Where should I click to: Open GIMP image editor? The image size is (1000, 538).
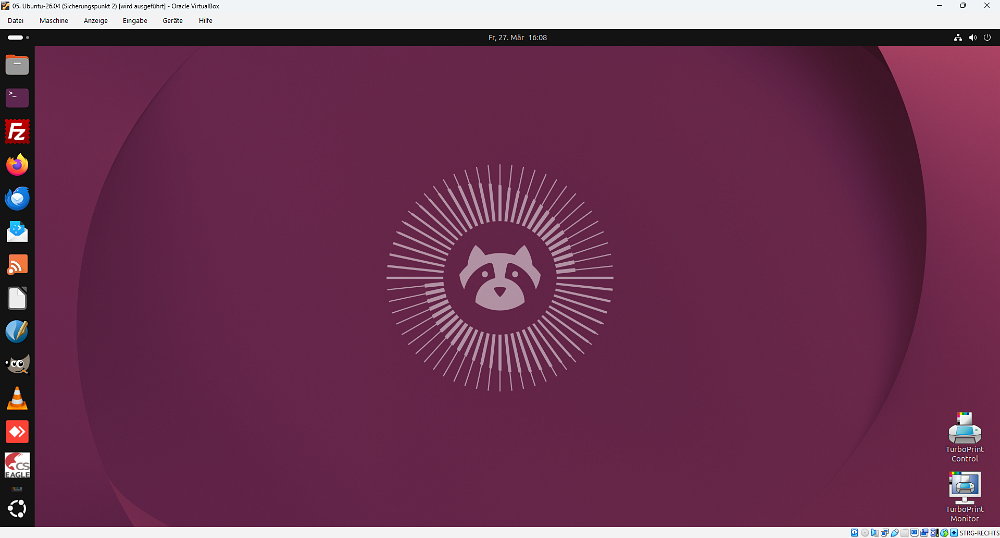tap(17, 365)
